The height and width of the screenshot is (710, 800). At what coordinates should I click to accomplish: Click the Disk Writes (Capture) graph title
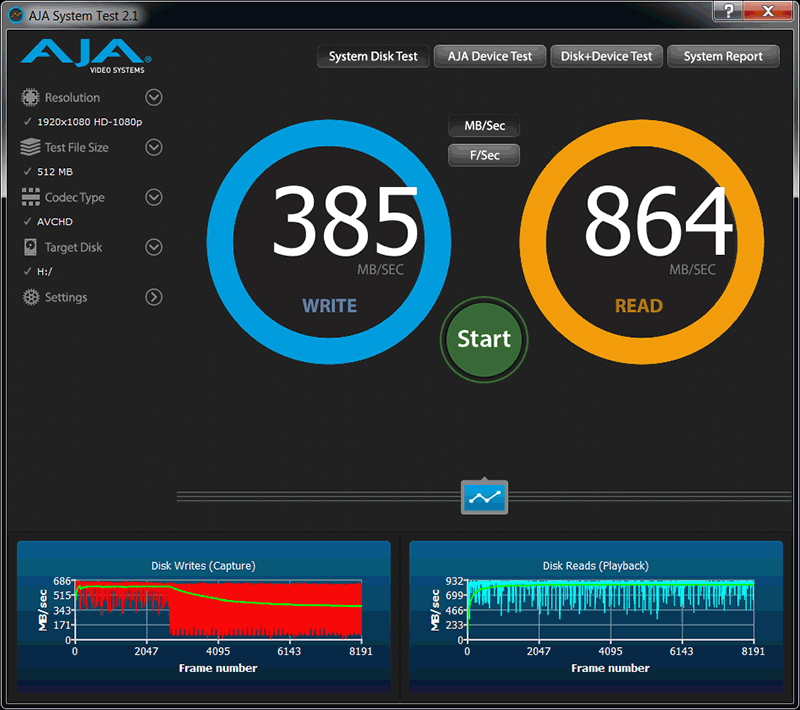(204, 566)
